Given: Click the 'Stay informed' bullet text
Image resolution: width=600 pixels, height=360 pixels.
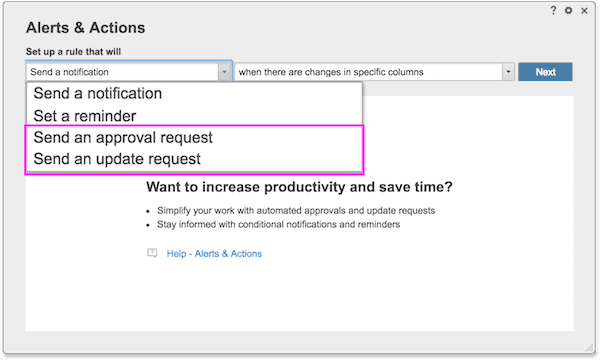Looking at the screenshot, I should pyautogui.click(x=279, y=224).
